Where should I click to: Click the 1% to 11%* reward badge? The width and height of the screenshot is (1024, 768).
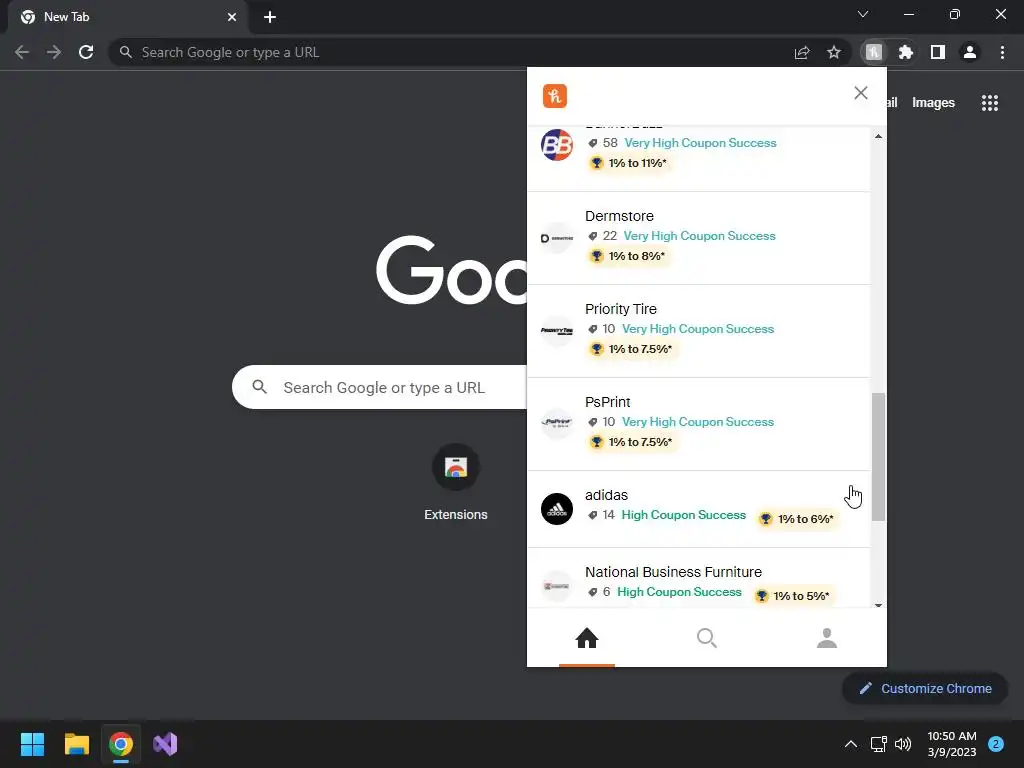click(629, 163)
